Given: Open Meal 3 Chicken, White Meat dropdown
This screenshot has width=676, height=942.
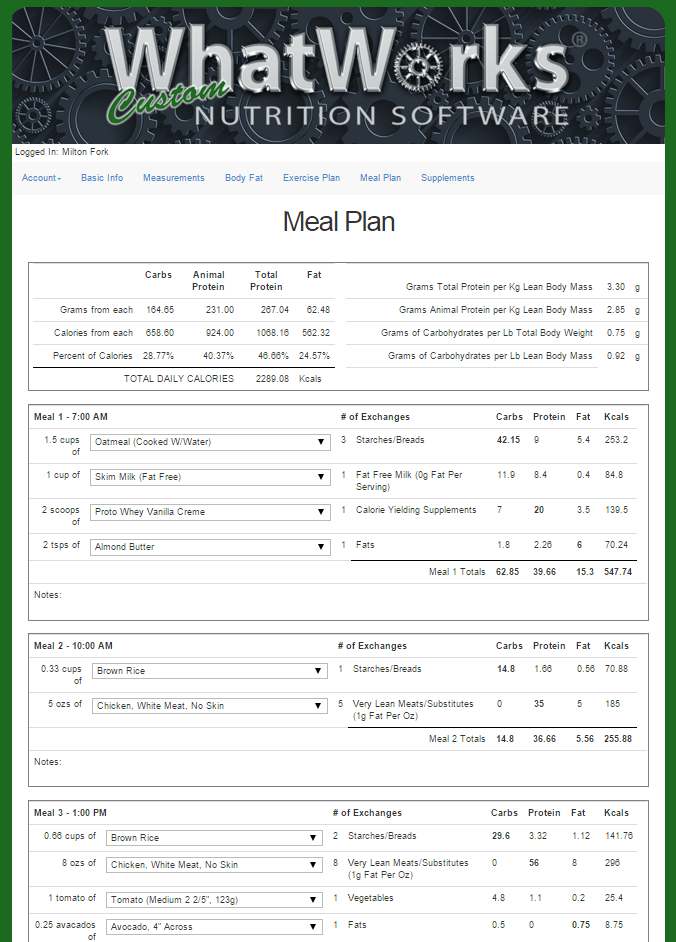Looking at the screenshot, I should tap(215, 865).
